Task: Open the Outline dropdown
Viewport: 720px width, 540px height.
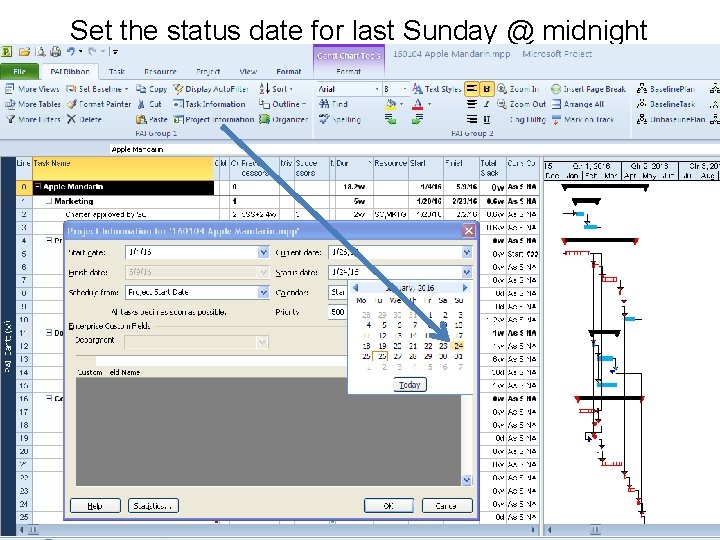Action: [304, 104]
